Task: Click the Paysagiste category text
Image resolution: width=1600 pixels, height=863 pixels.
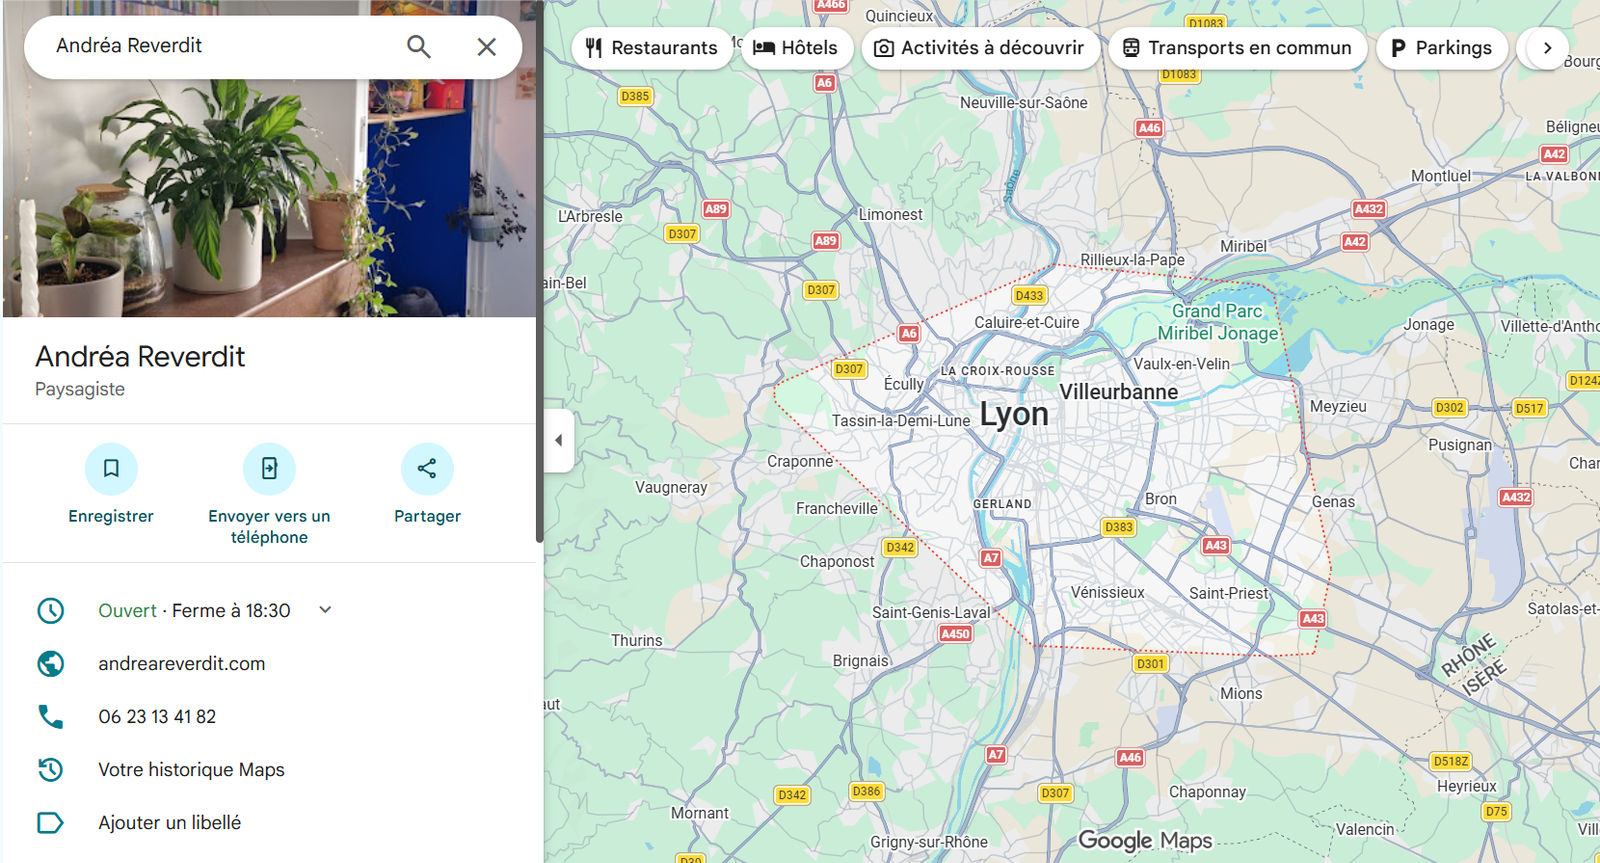Action: 80,390
